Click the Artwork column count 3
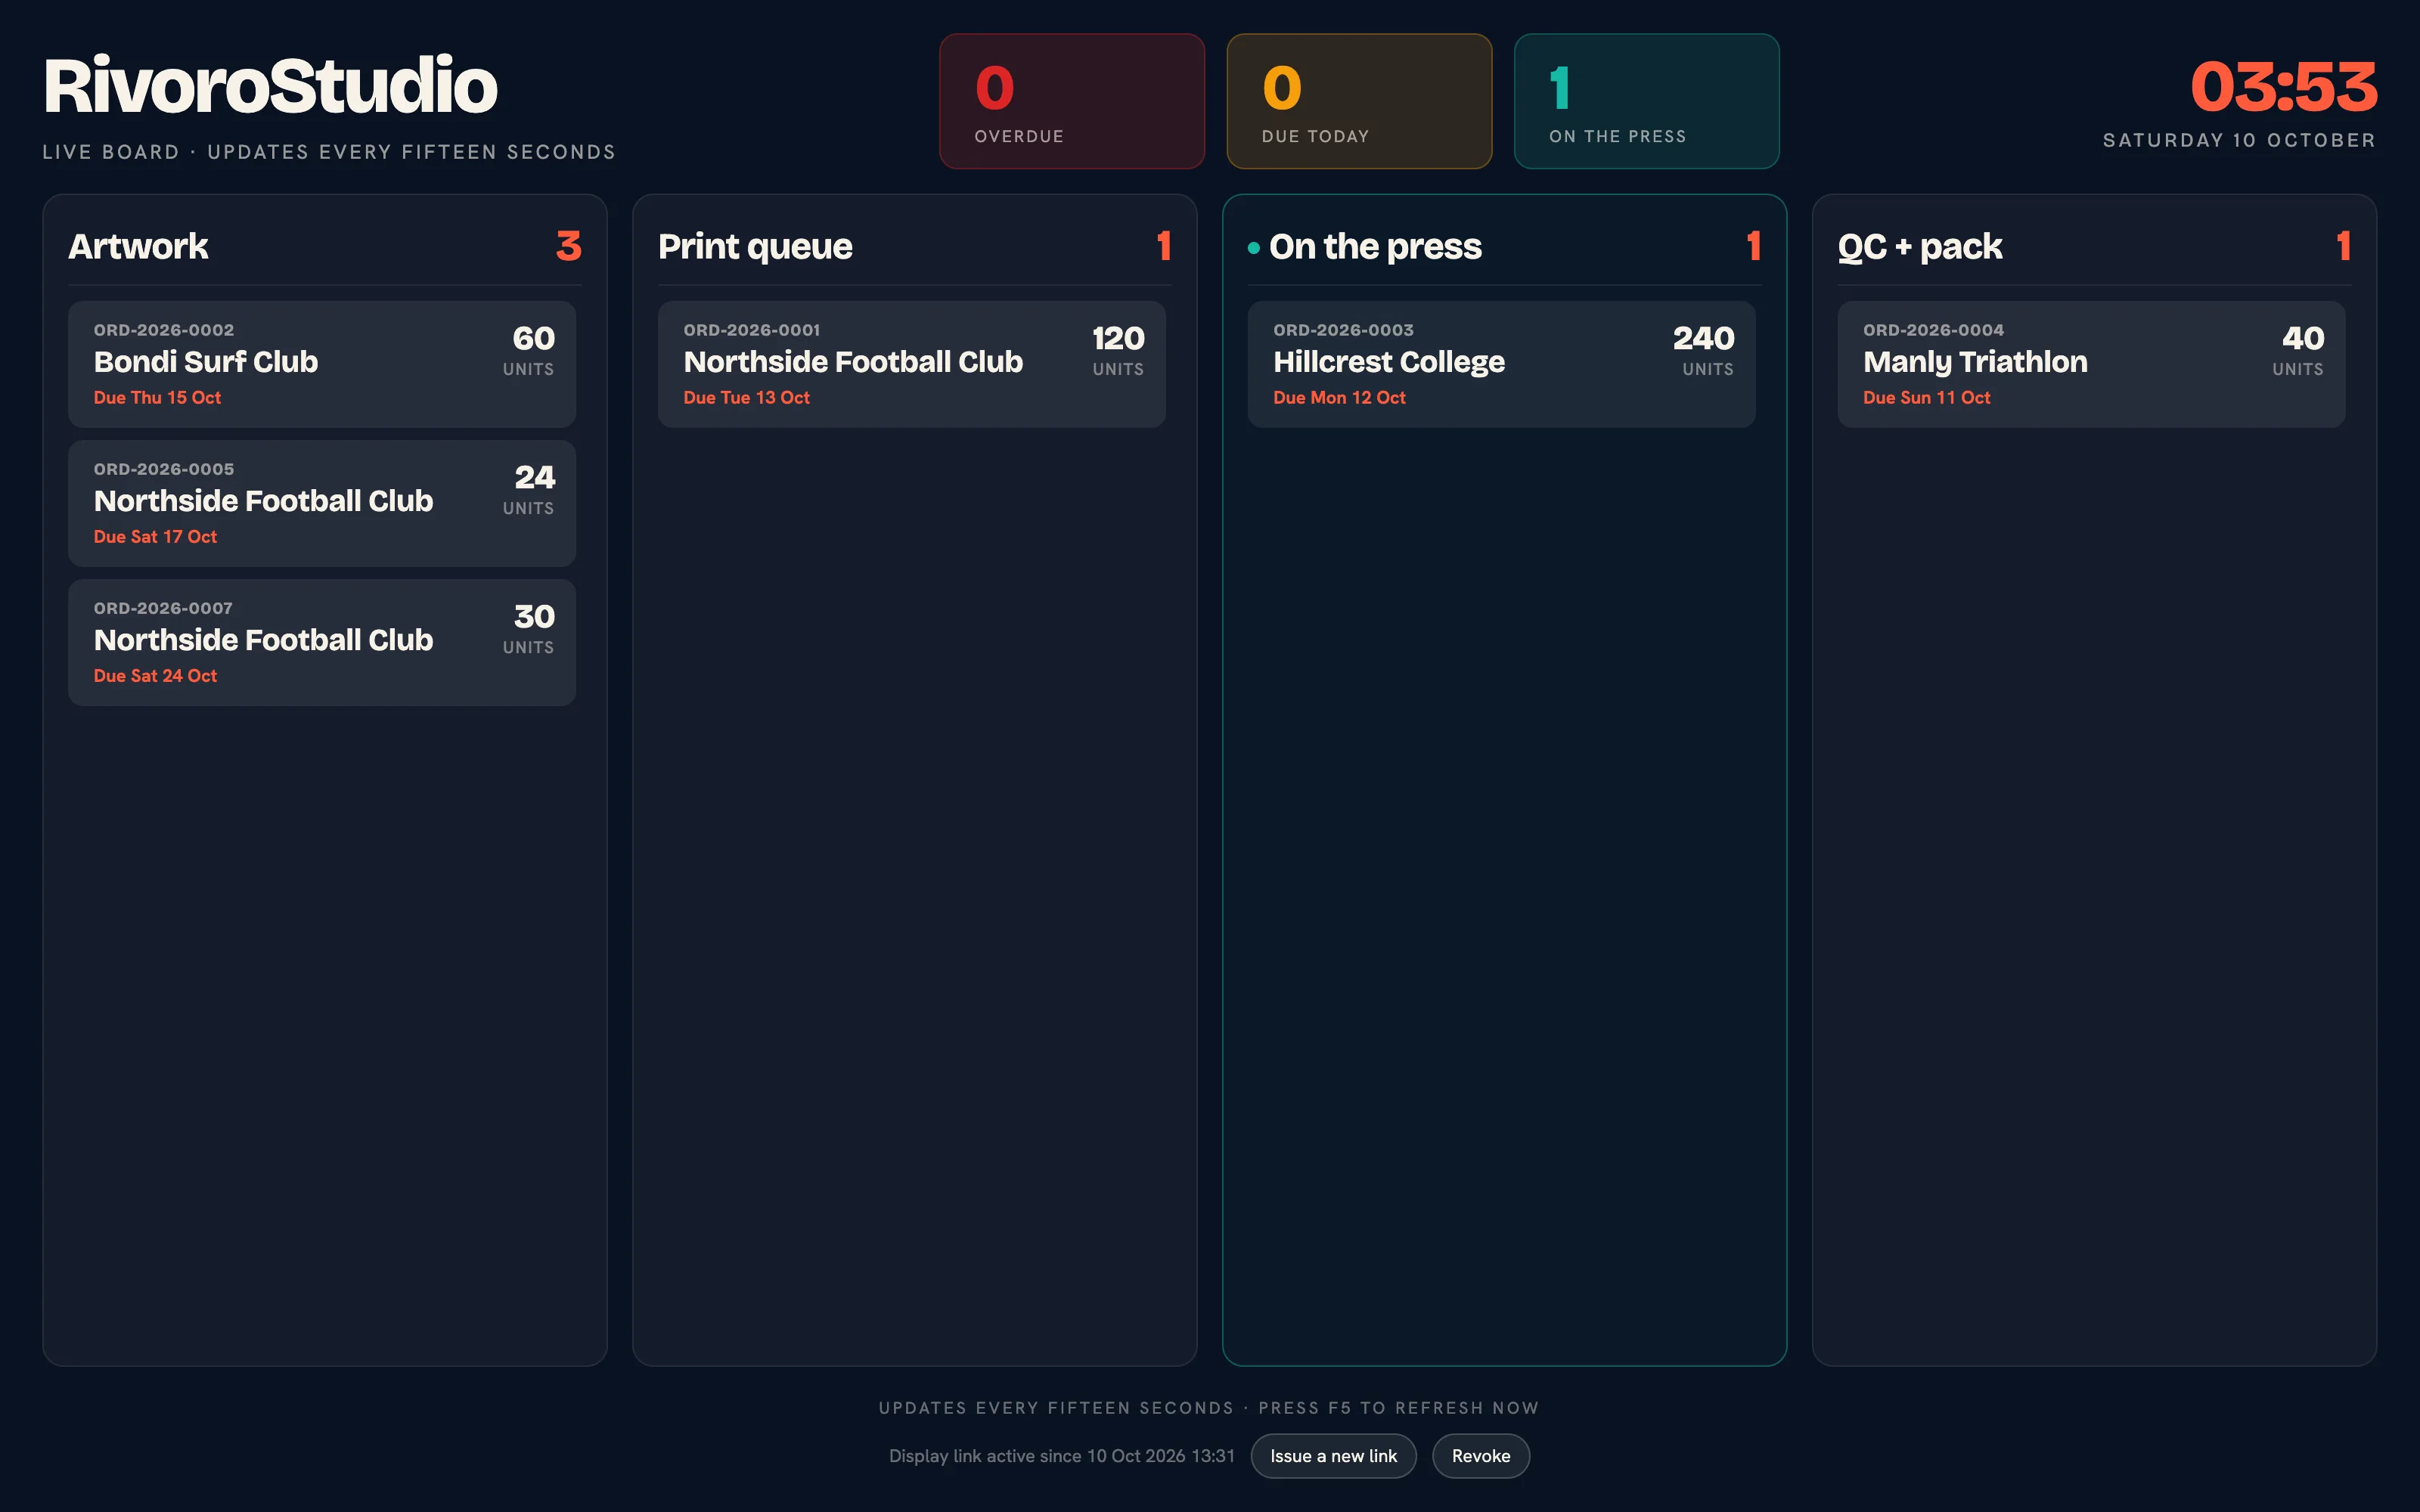This screenshot has height=1512, width=2420. [568, 246]
